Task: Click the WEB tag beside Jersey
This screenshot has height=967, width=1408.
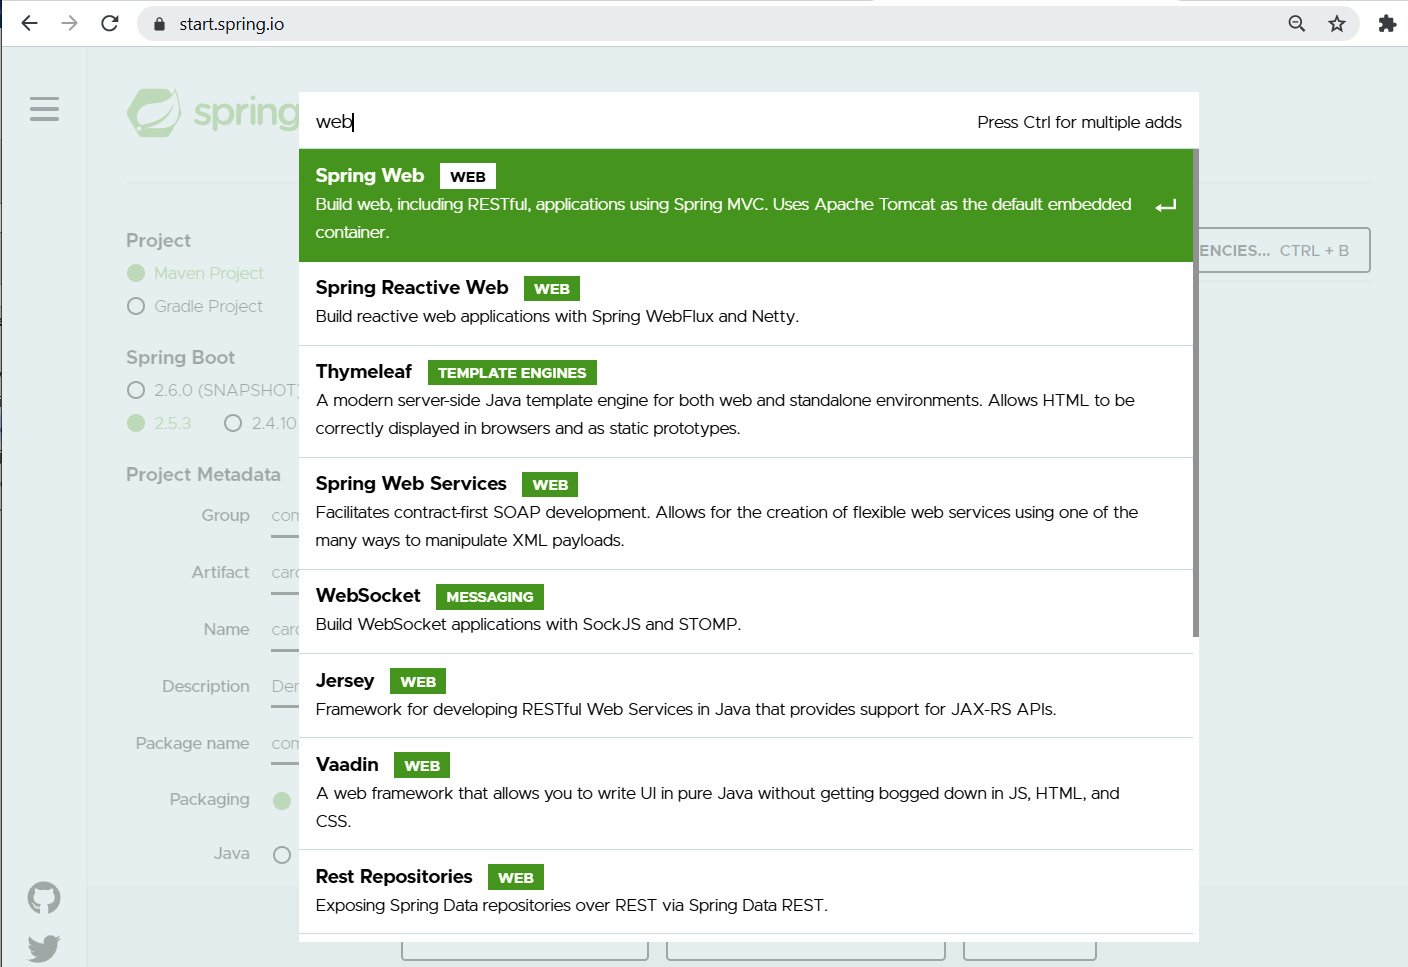Action: 418,682
